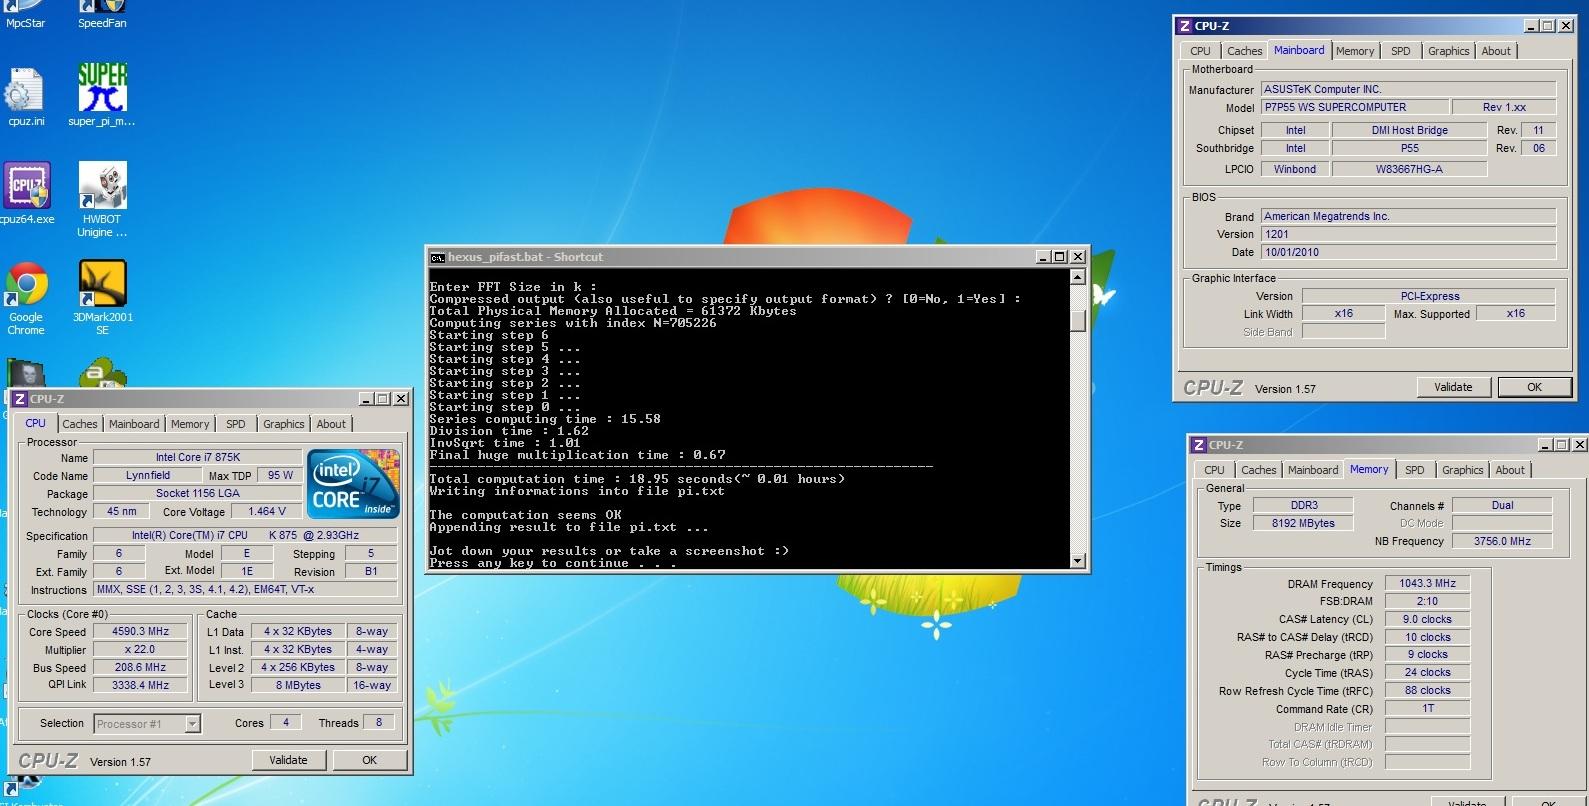The height and width of the screenshot is (806, 1589).
Task: Click Validate in the CPU window
Action: coord(288,760)
